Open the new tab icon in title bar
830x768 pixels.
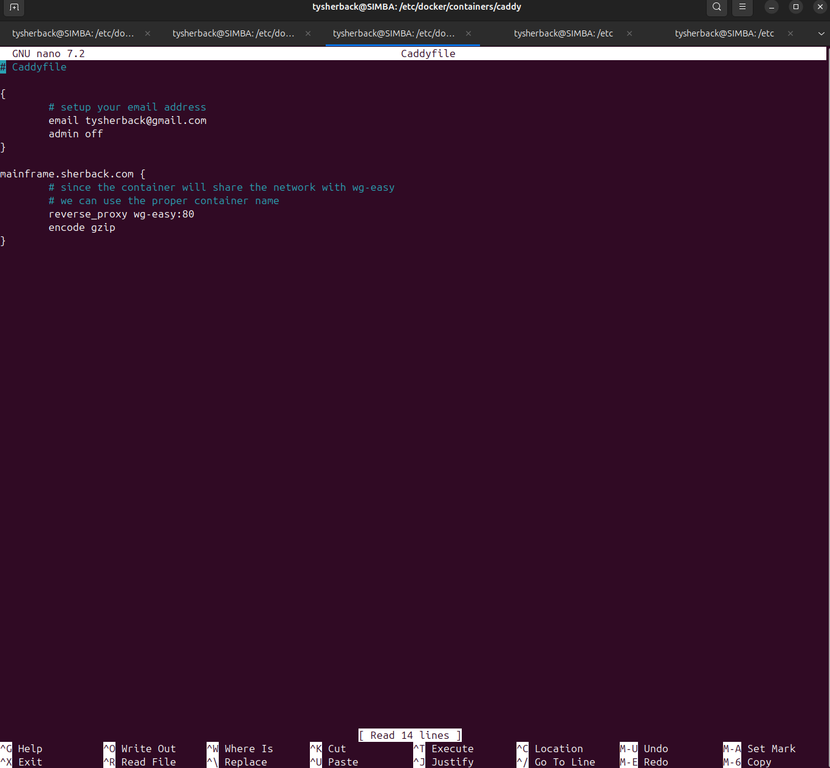click(x=14, y=7)
